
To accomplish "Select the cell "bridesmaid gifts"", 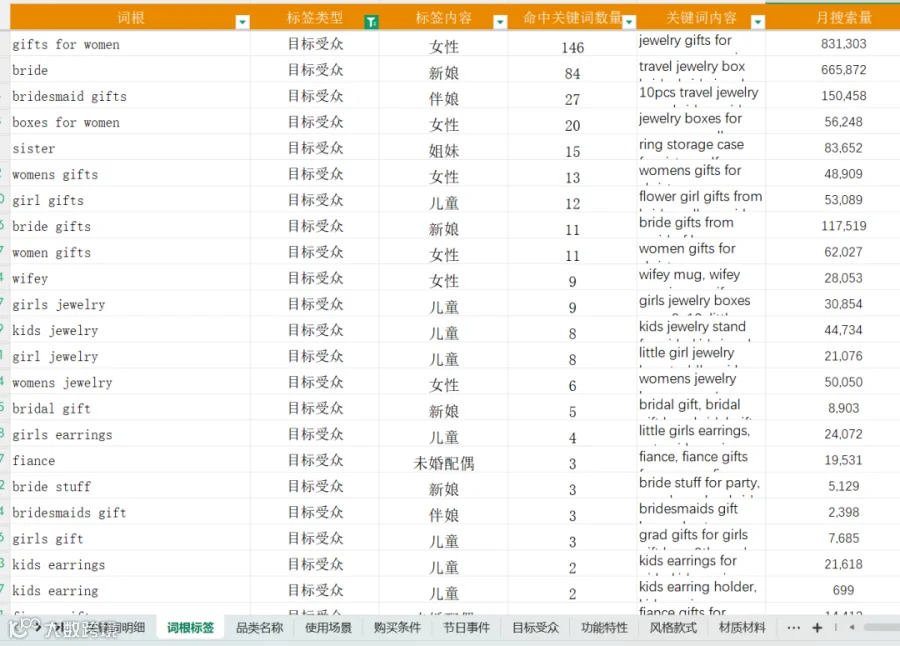I will [130, 96].
